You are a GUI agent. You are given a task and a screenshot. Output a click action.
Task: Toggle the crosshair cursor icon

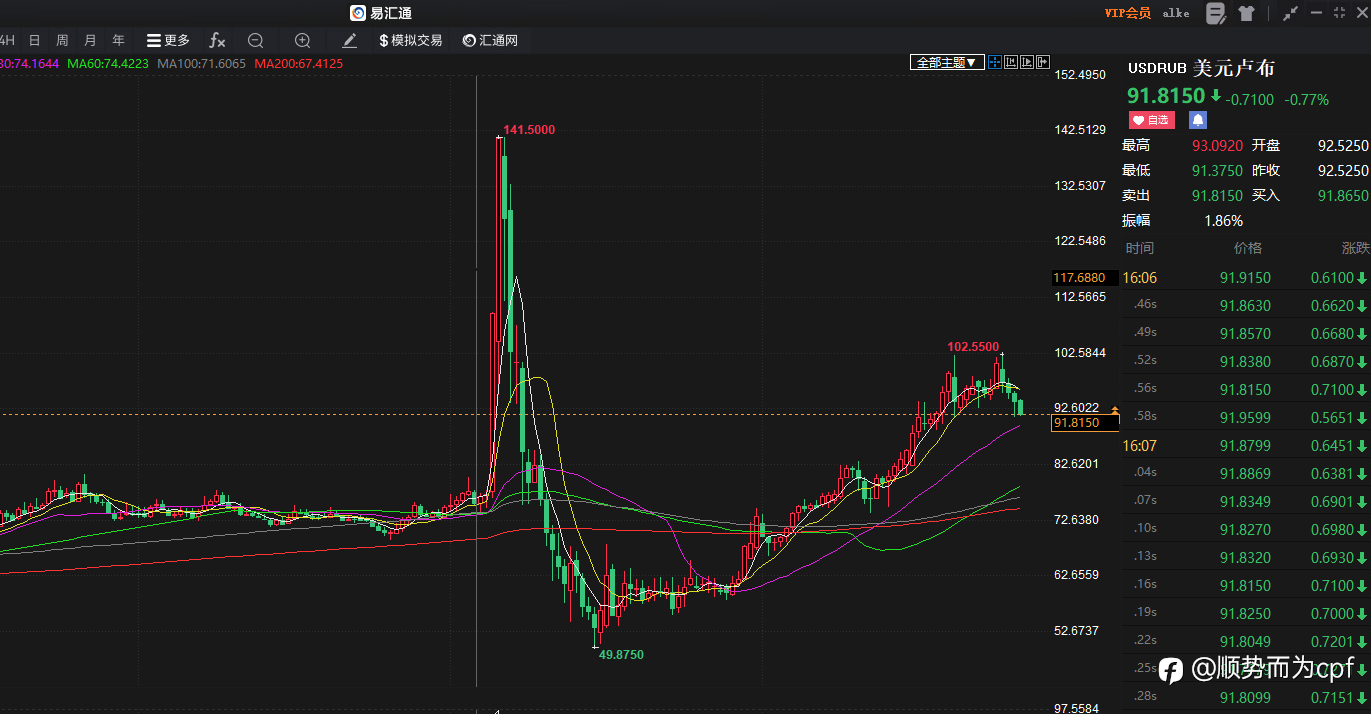pyautogui.click(x=995, y=62)
